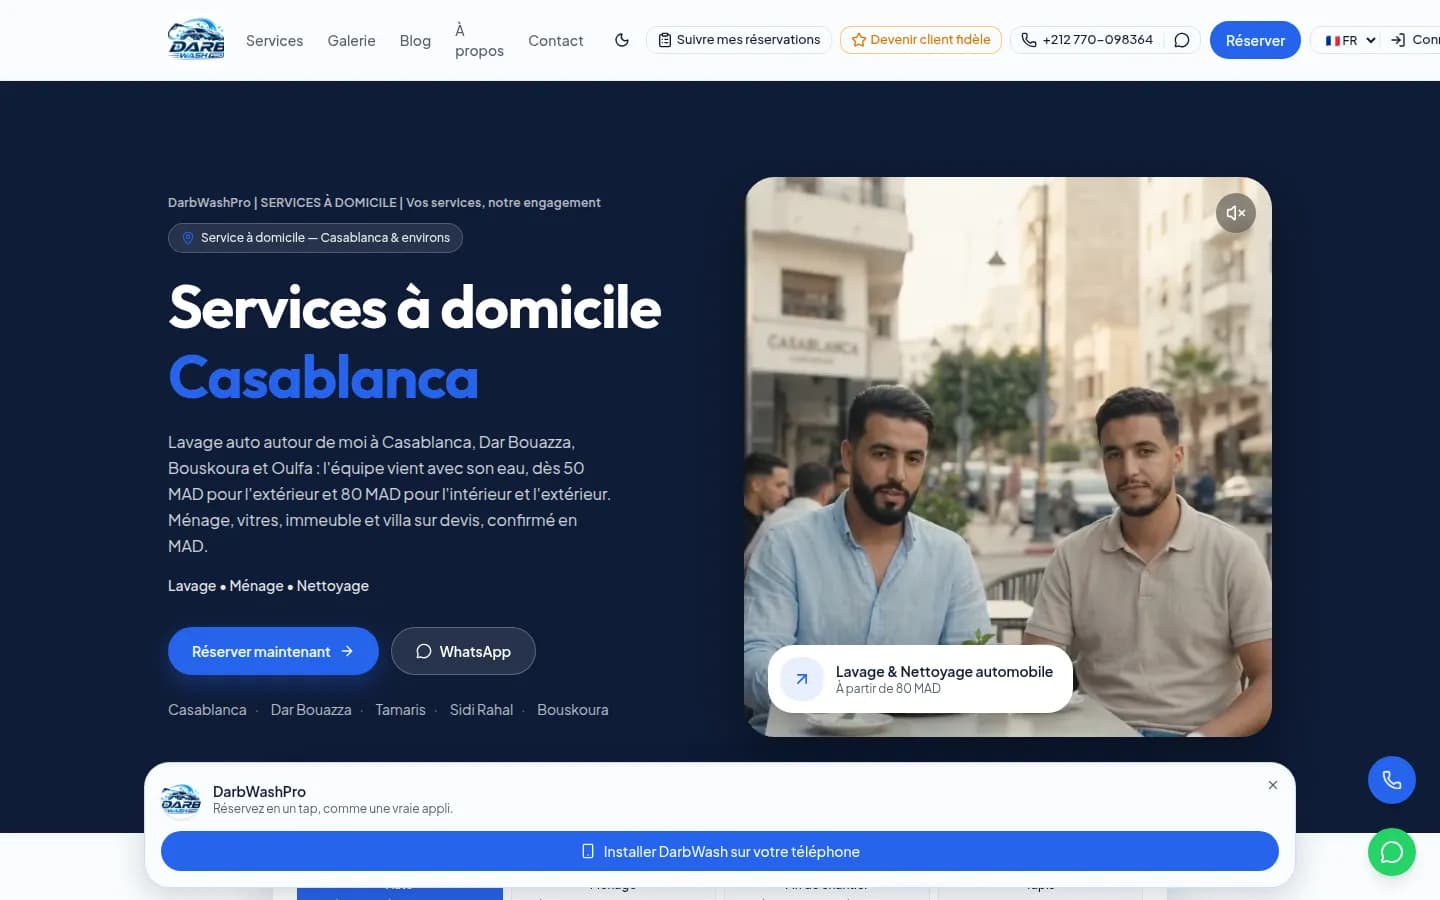Click Devenir client fidèle button
This screenshot has width=1440, height=900.
pos(921,40)
